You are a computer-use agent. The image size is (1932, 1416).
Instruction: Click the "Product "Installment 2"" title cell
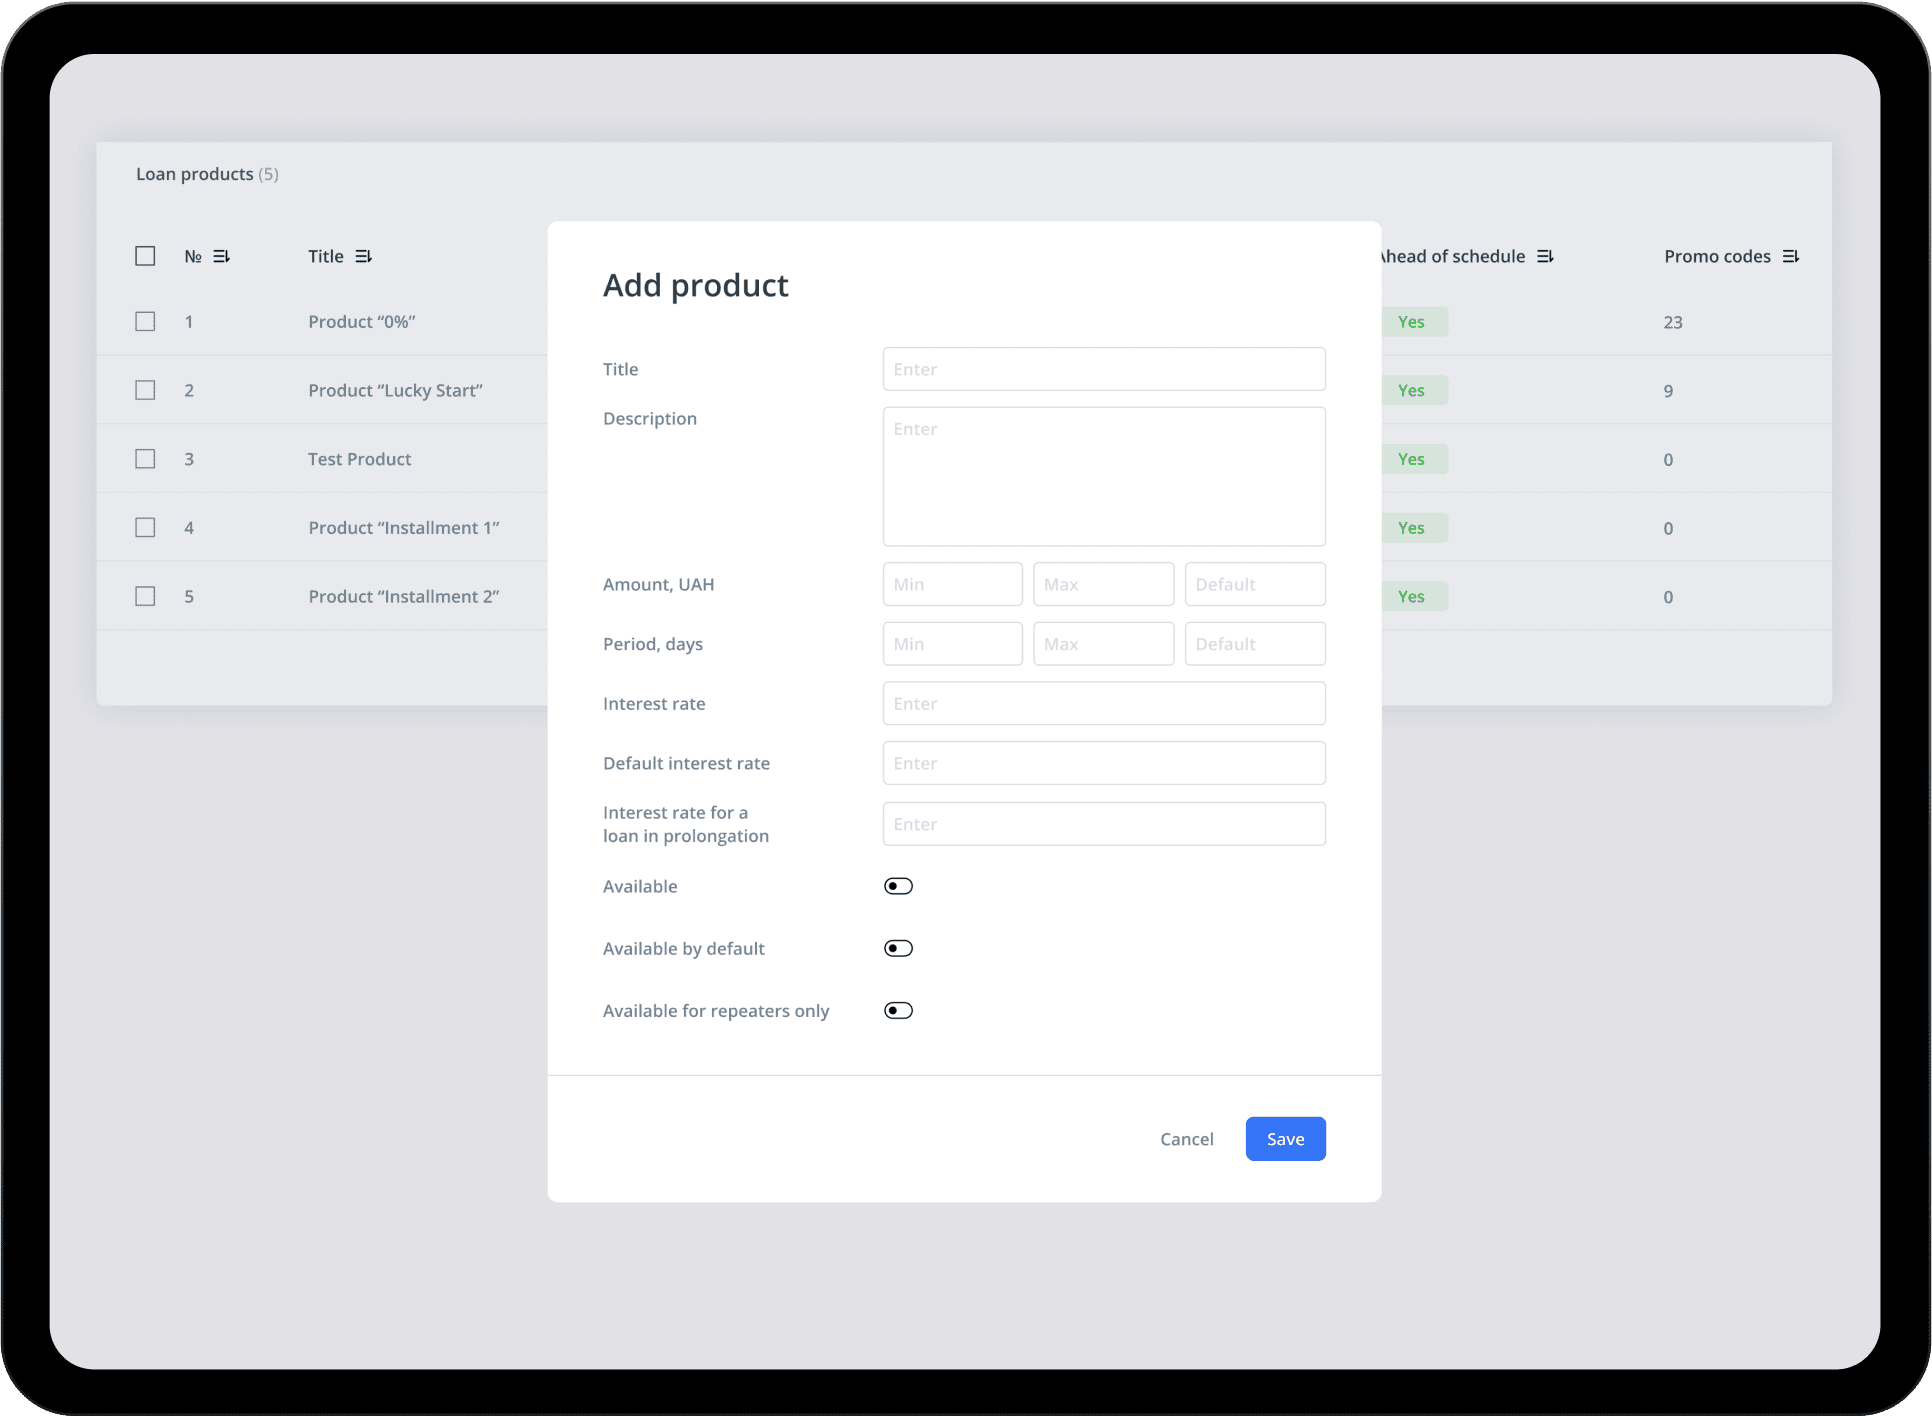click(403, 597)
